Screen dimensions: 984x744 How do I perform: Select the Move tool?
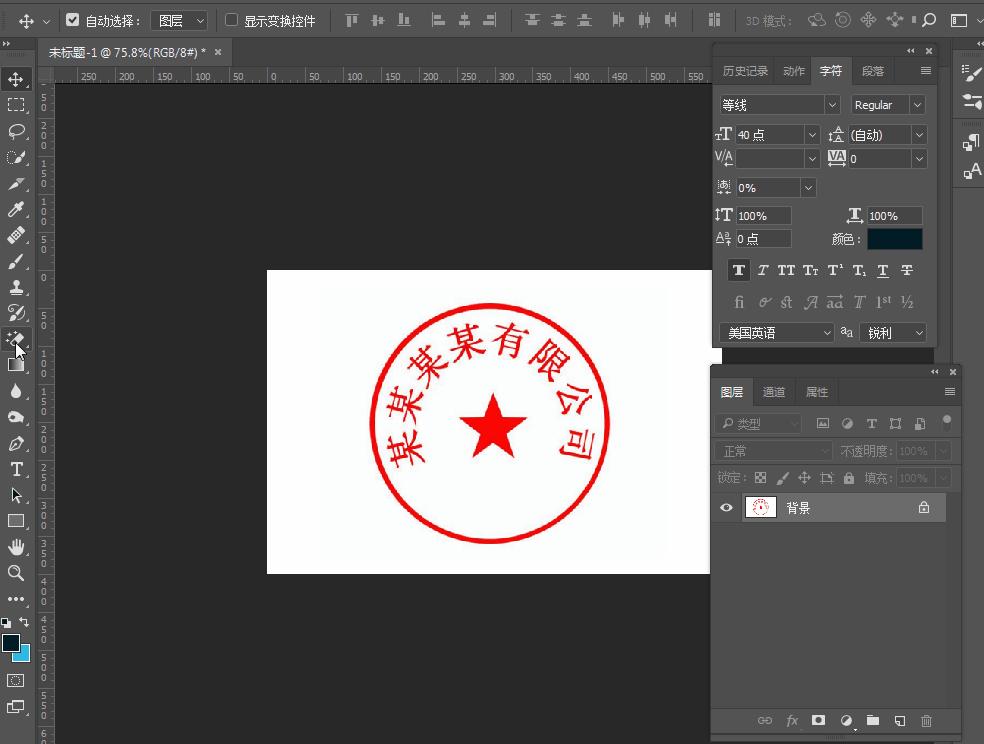point(16,79)
